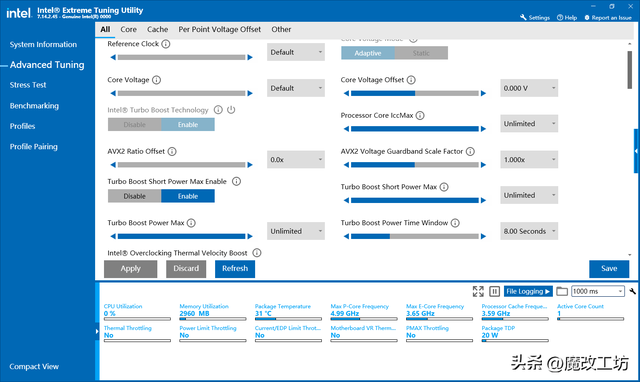Click info icon for Turbo Boost Power Time Window
The width and height of the screenshot is (640, 382).
tap(455, 223)
